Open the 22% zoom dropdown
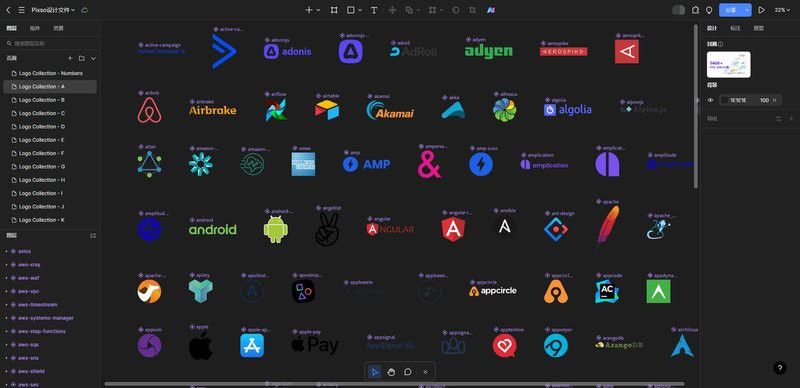800x388 pixels. [x=783, y=10]
